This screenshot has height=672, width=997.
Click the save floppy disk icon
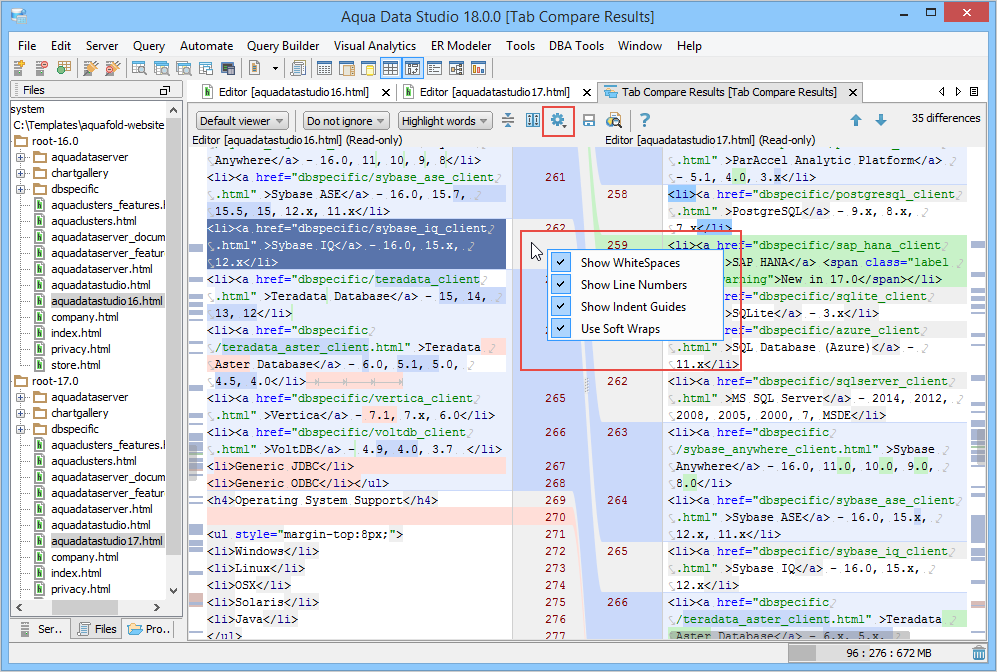[x=590, y=121]
